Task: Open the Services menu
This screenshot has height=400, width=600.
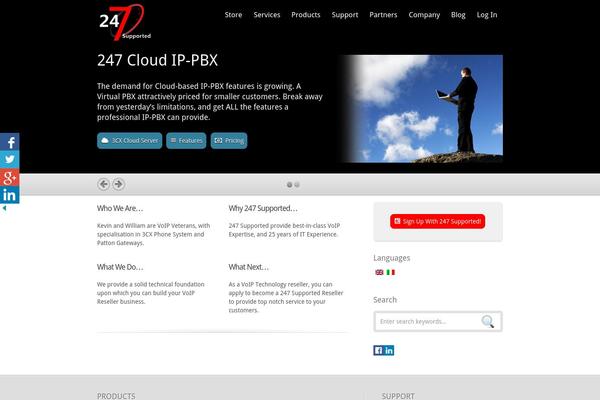Action: click(267, 15)
